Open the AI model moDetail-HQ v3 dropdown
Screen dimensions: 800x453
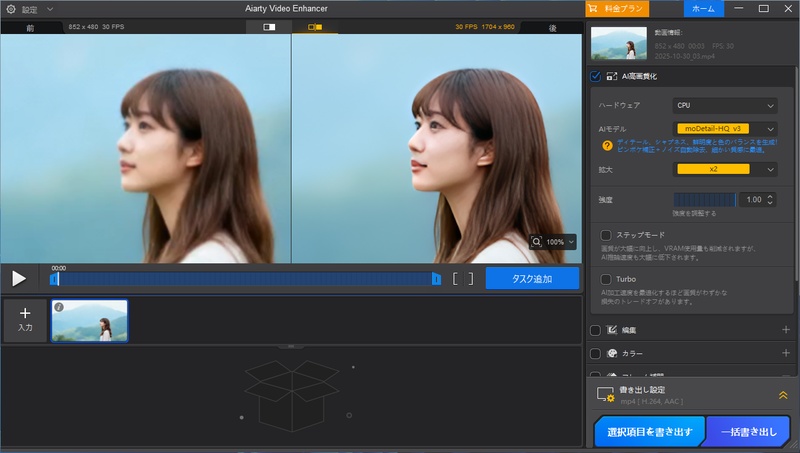point(725,129)
